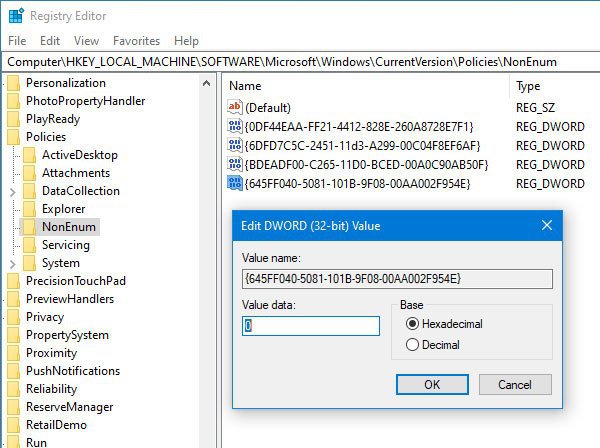Select the Decimal base radio button
The height and width of the screenshot is (448, 600).
tap(412, 345)
